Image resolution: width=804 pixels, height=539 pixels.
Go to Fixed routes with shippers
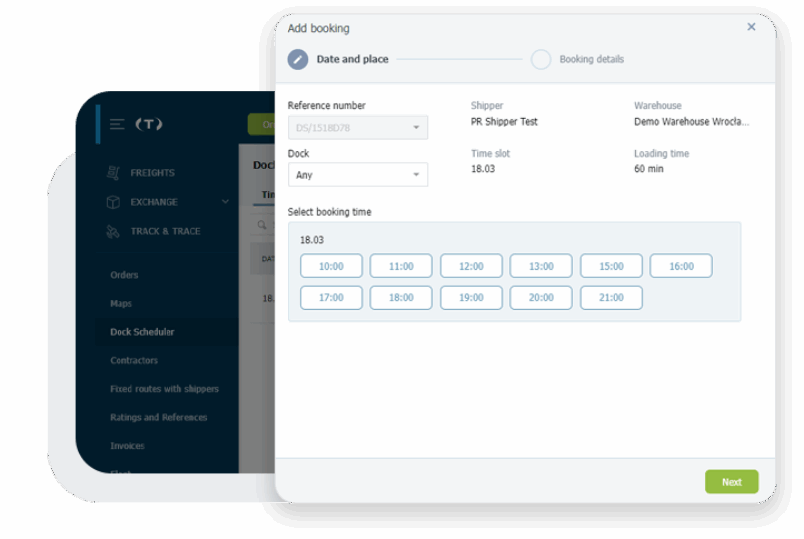pyautogui.click(x=164, y=389)
